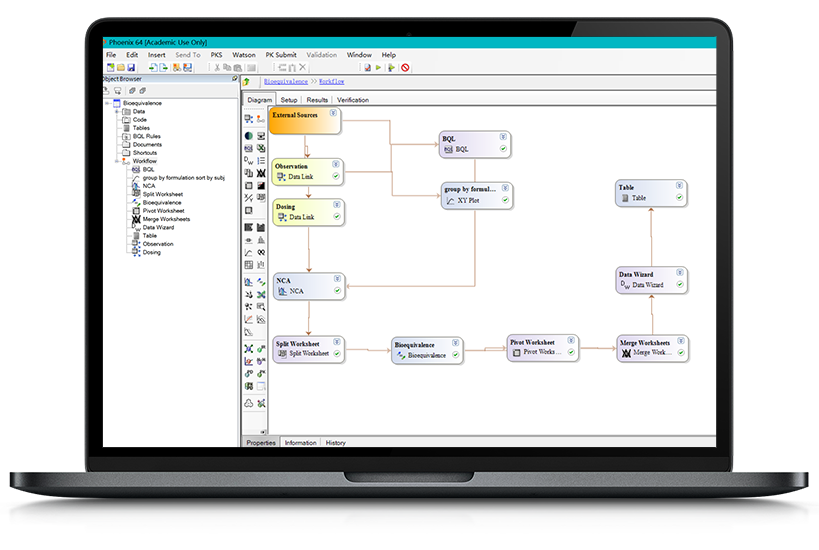Click the open folder toolbar icon
819x550 pixels.
121,67
